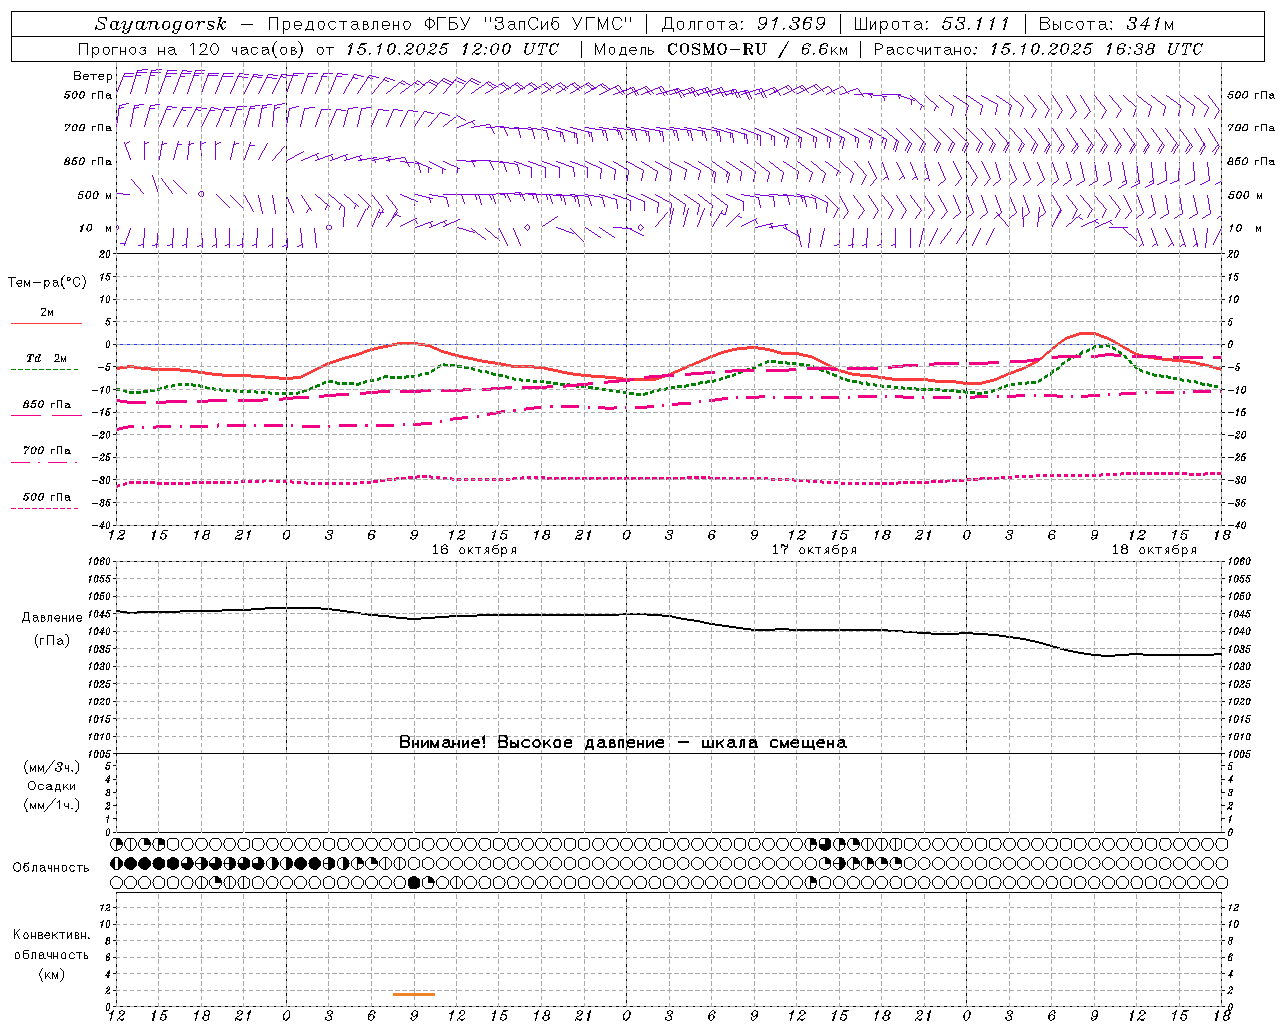Click the '850 гПа' temperature legend entry
1280x1024 pixels.
[x=47, y=405]
